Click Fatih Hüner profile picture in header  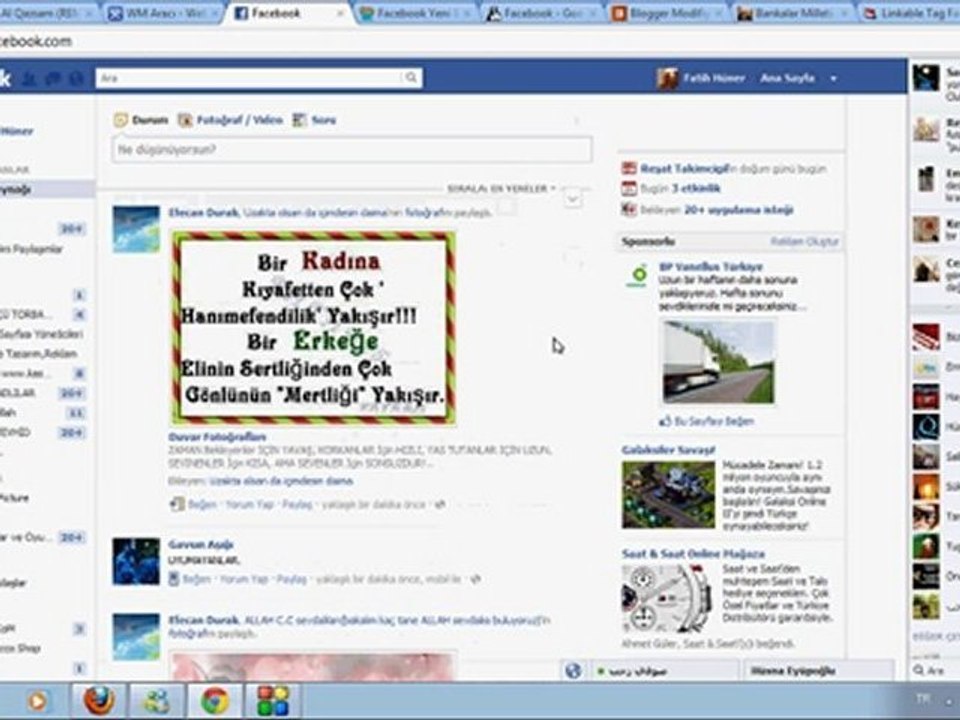(667, 78)
